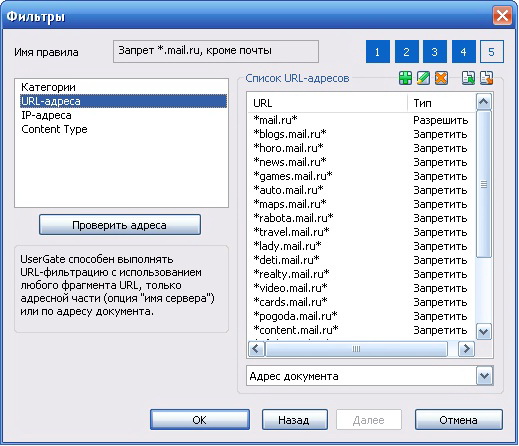Go to wizard step 4
Viewport: 519px width, 446px height.
pos(463,52)
